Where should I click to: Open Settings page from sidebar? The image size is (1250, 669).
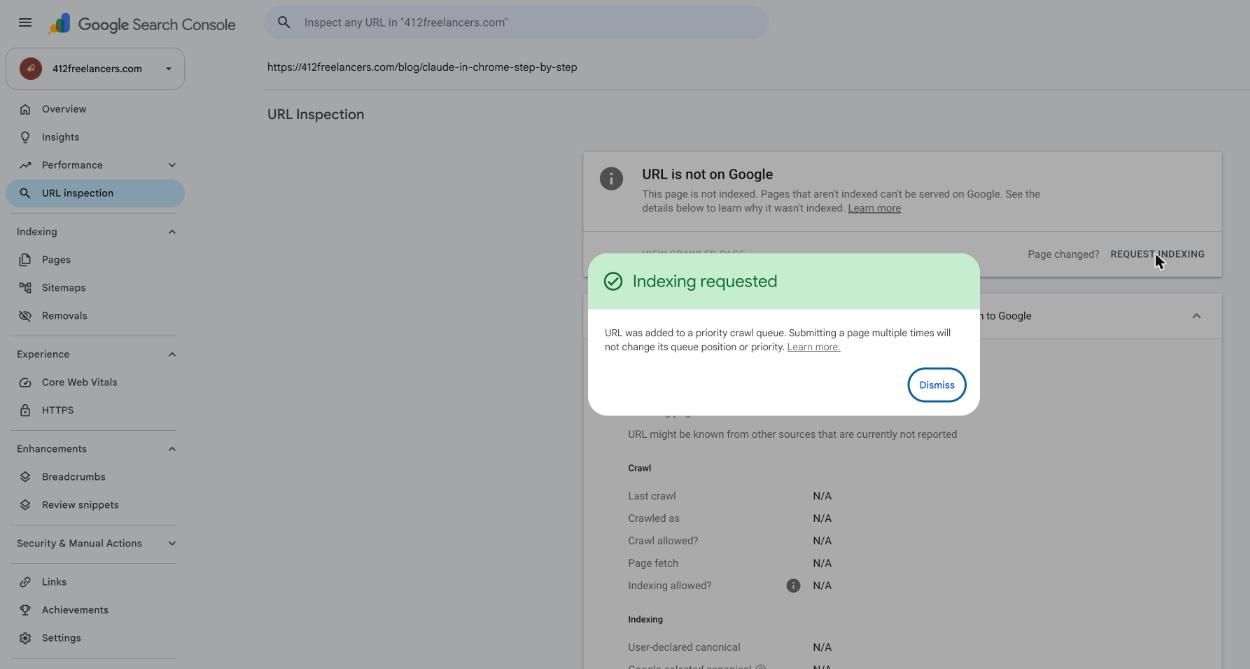[95, 638]
